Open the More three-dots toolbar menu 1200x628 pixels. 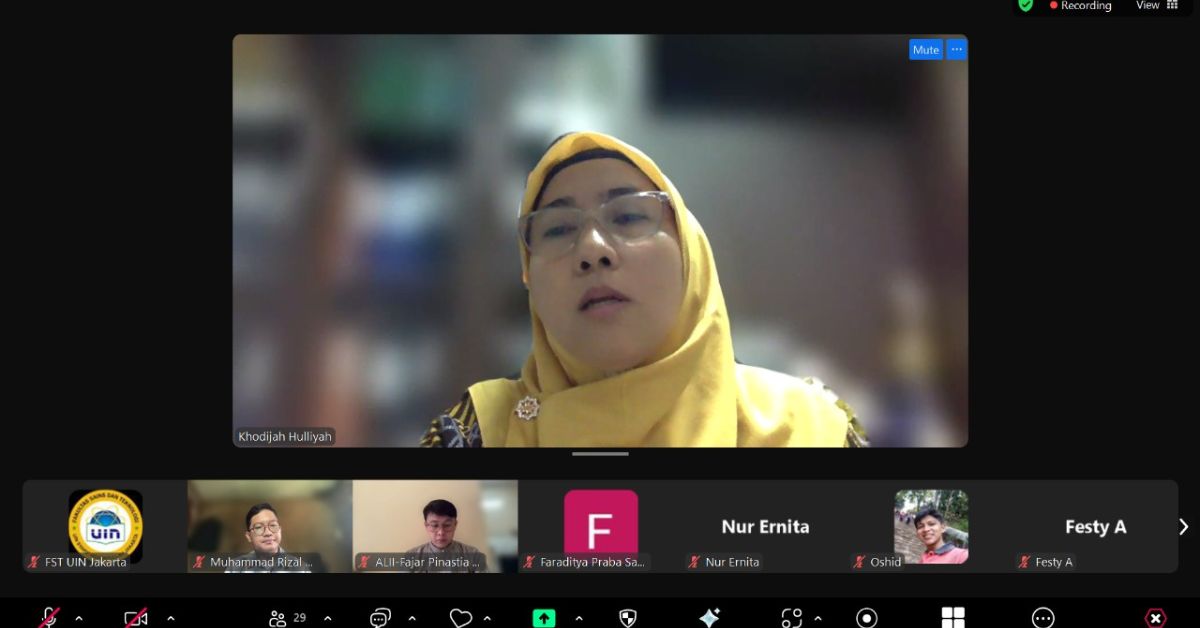point(1043,618)
